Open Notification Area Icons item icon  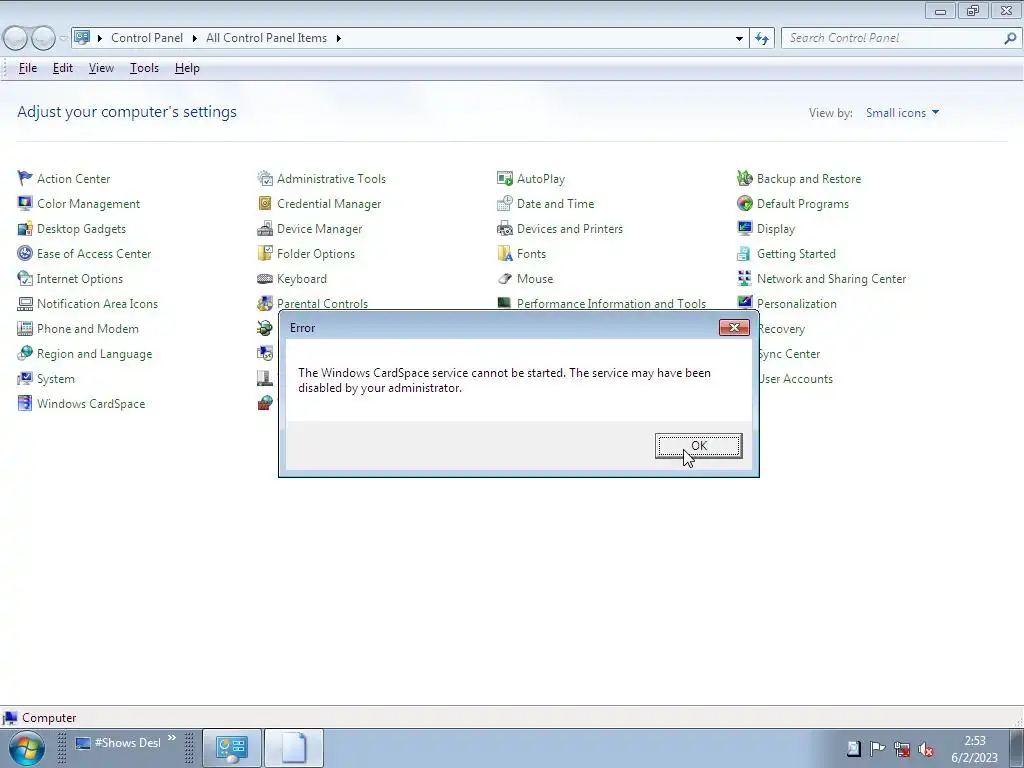25,304
